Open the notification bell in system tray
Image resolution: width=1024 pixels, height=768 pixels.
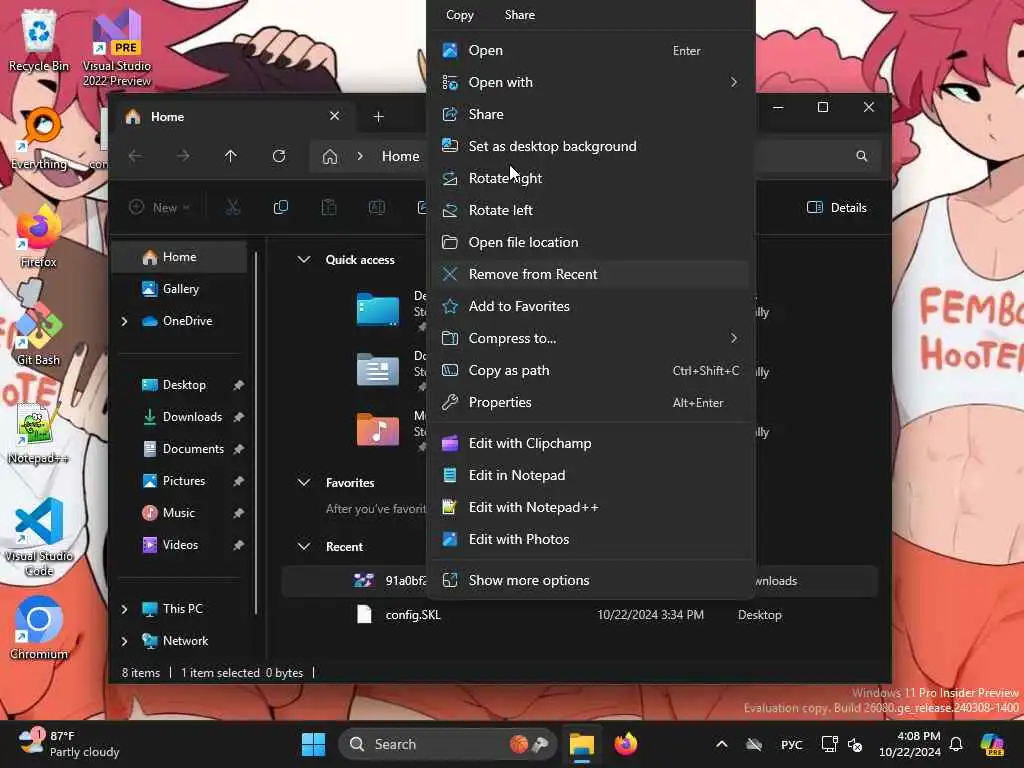pyautogui.click(x=956, y=744)
